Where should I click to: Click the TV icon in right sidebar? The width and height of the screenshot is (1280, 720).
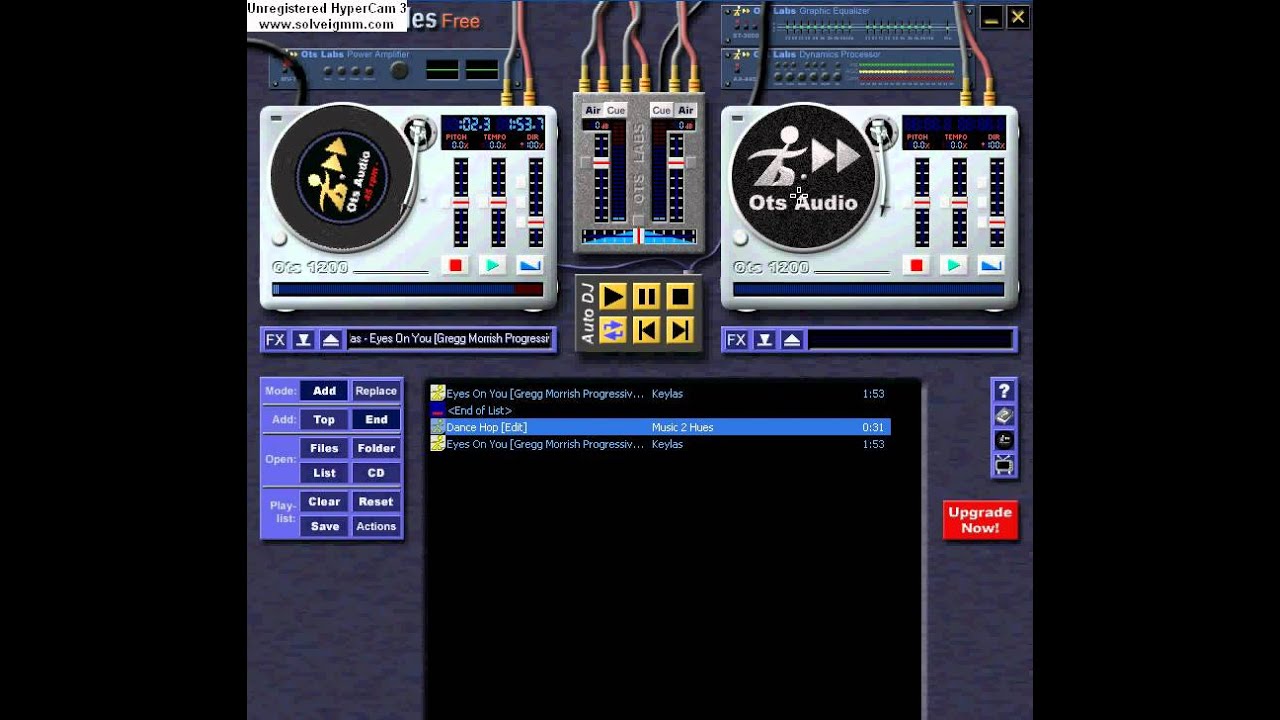pyautogui.click(x=1004, y=465)
